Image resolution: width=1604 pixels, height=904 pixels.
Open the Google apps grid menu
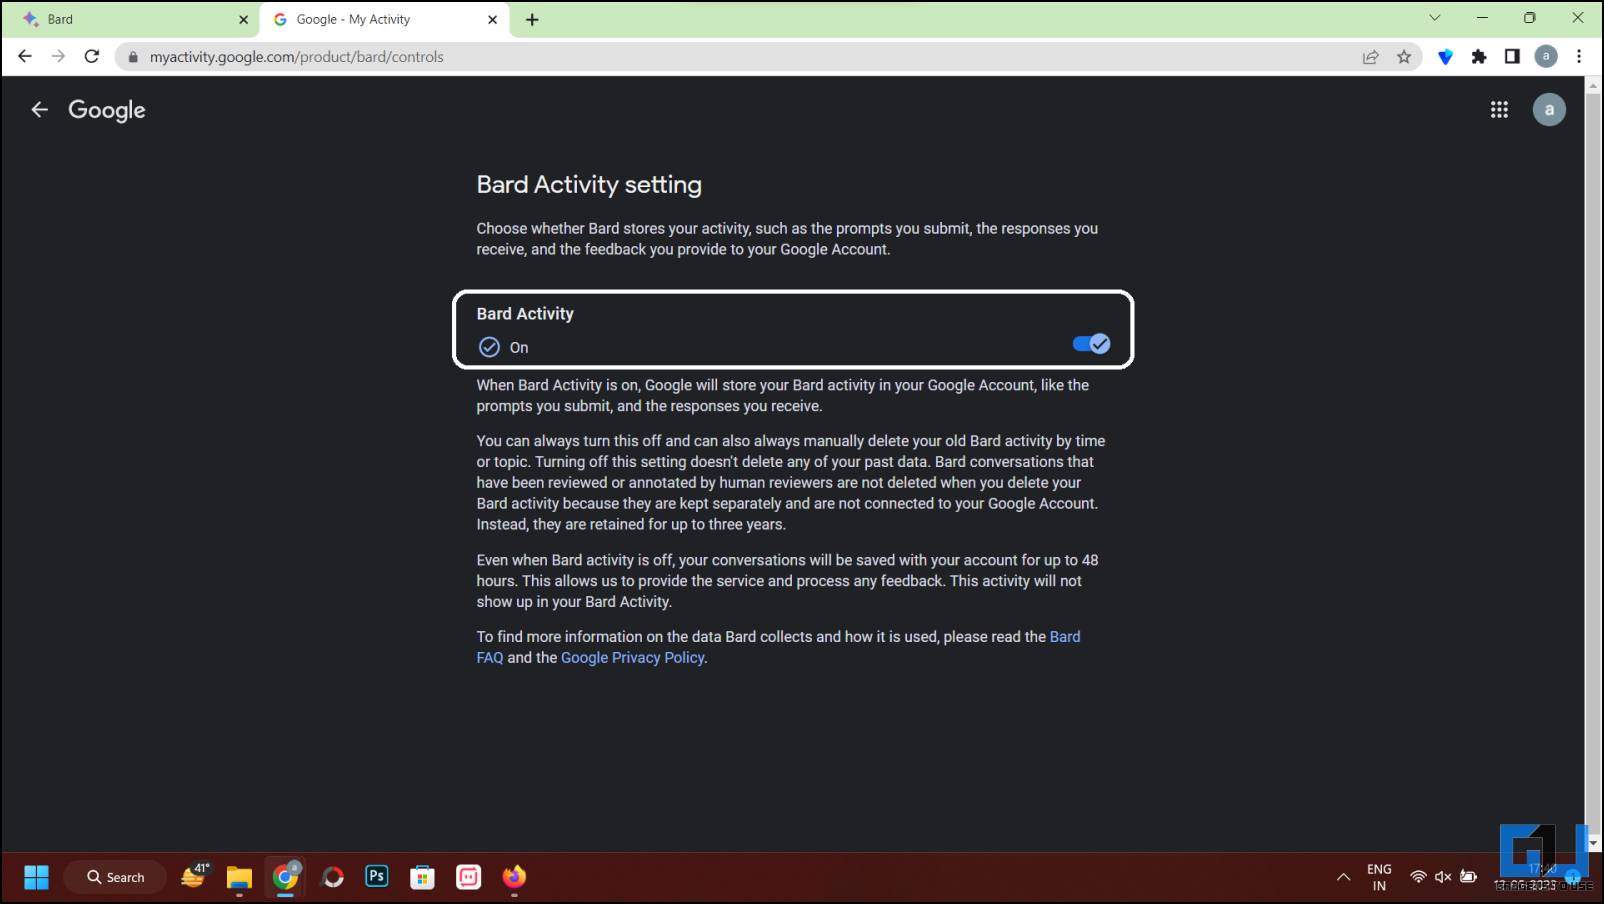(x=1499, y=110)
